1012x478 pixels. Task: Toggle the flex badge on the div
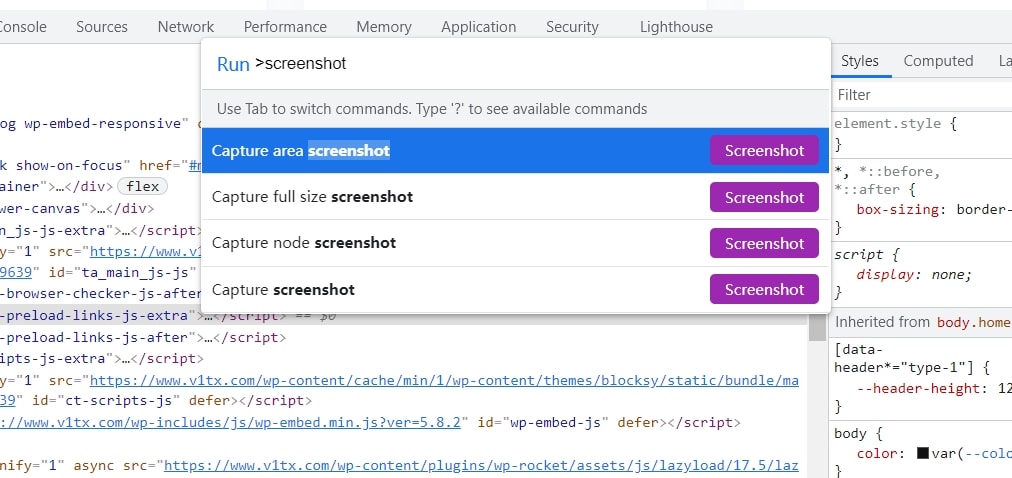point(142,186)
